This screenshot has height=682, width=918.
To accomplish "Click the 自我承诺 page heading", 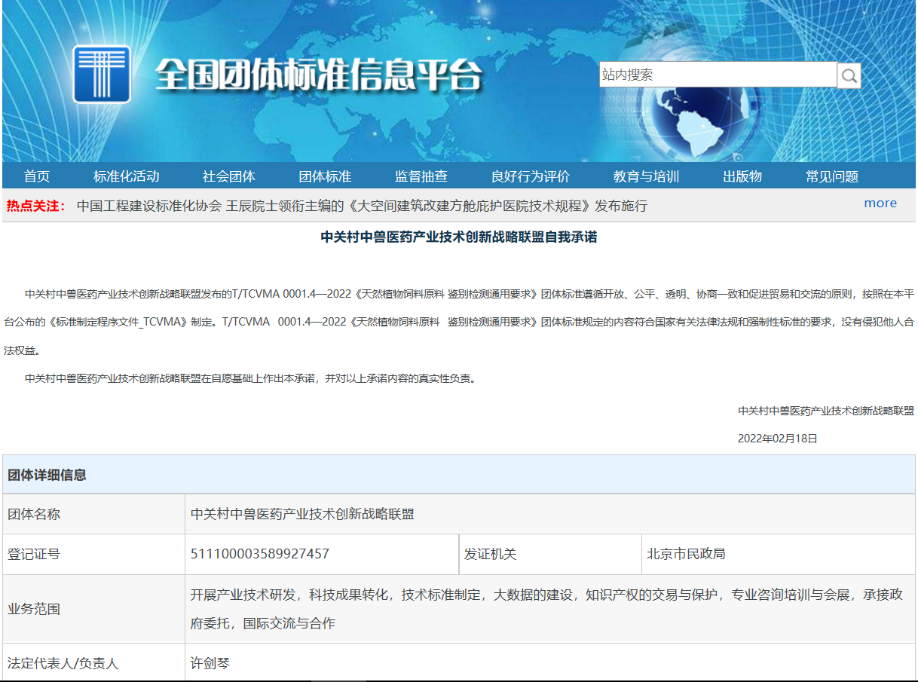I will tap(459, 237).
